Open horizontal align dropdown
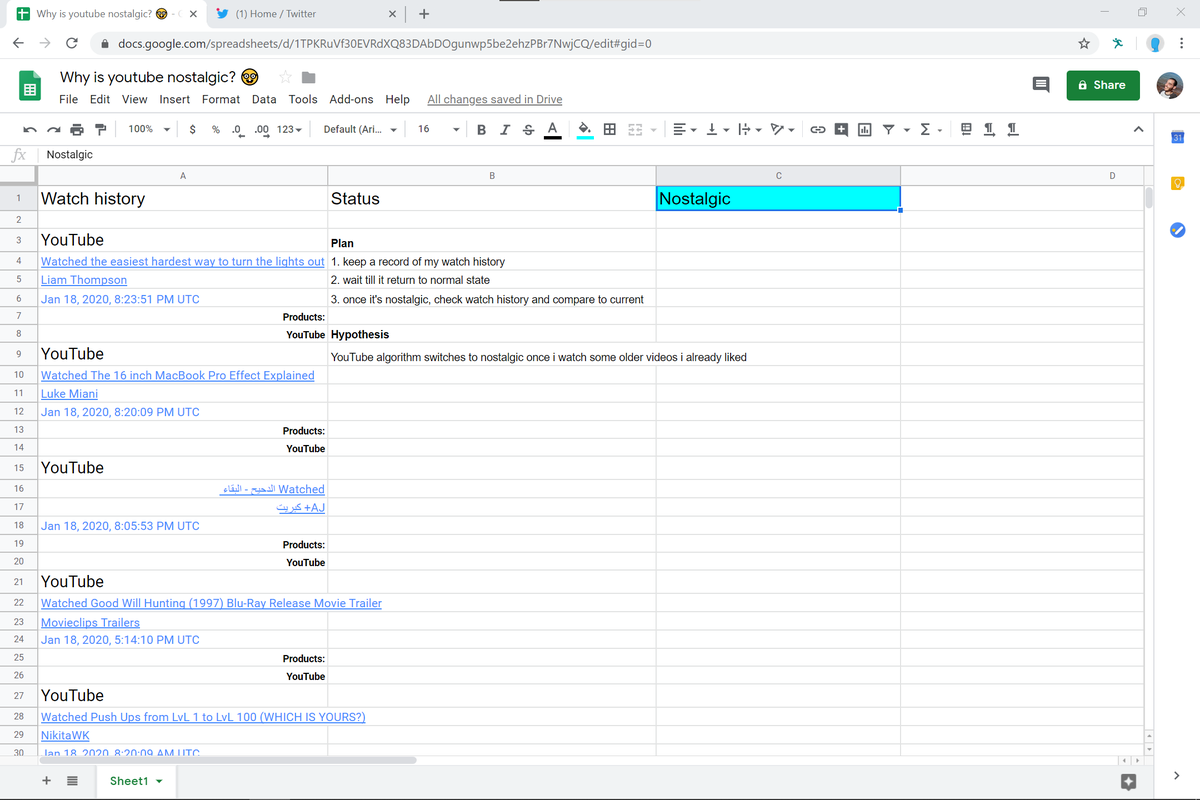 click(x=685, y=129)
